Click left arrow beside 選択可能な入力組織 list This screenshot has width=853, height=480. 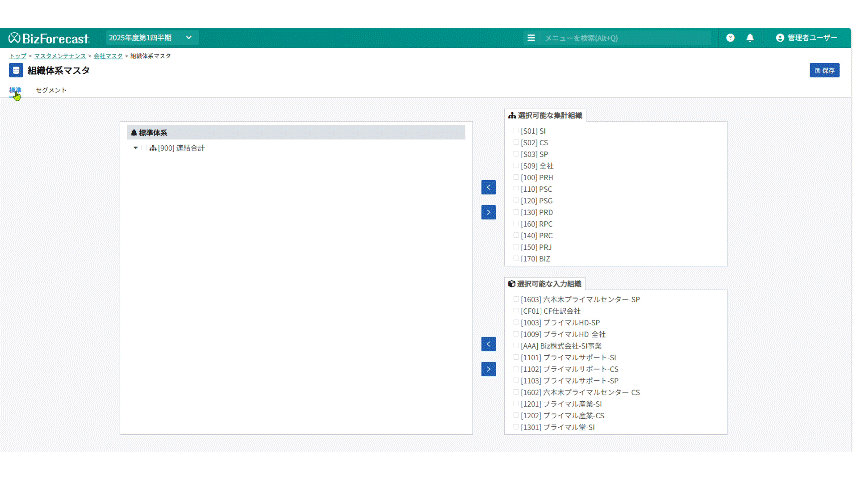coord(488,344)
